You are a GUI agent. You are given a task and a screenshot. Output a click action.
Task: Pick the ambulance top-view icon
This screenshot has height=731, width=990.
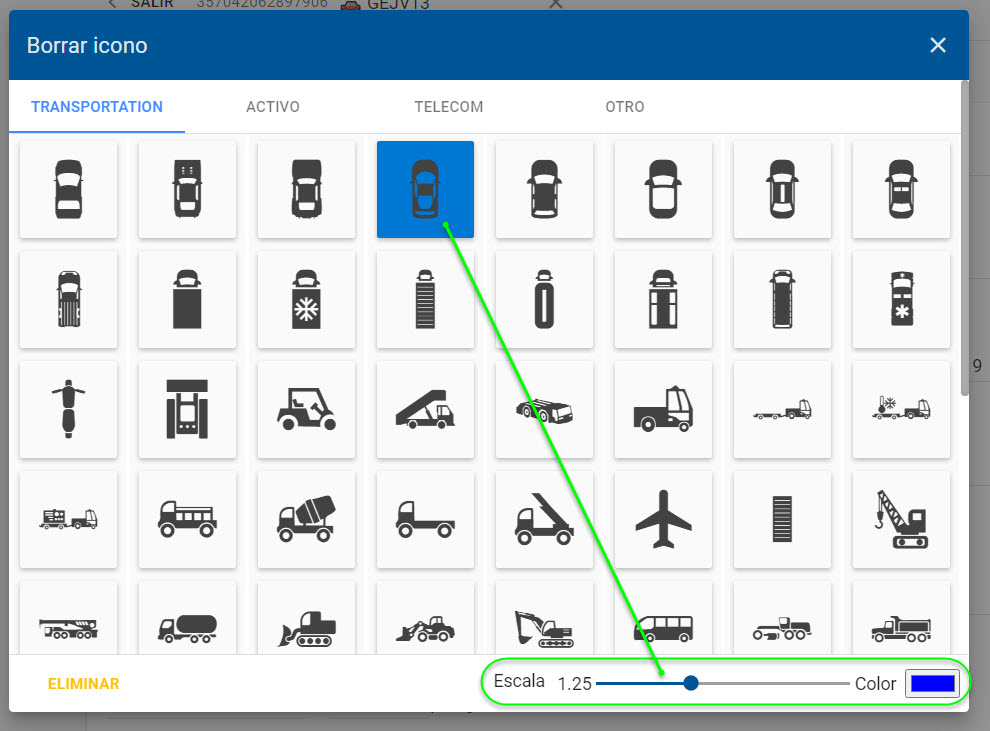(901, 299)
